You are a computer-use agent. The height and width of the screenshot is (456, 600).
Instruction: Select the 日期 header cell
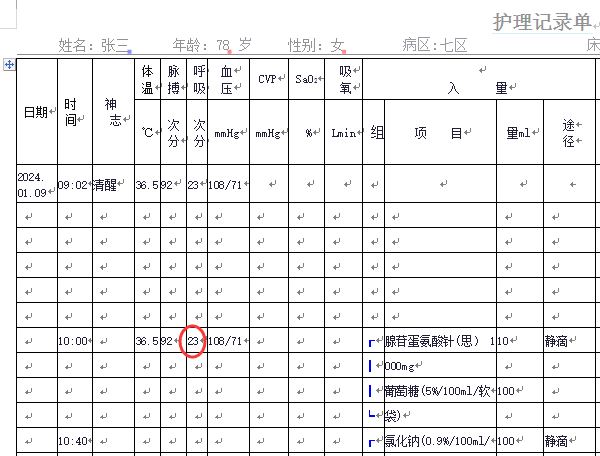click(37, 112)
